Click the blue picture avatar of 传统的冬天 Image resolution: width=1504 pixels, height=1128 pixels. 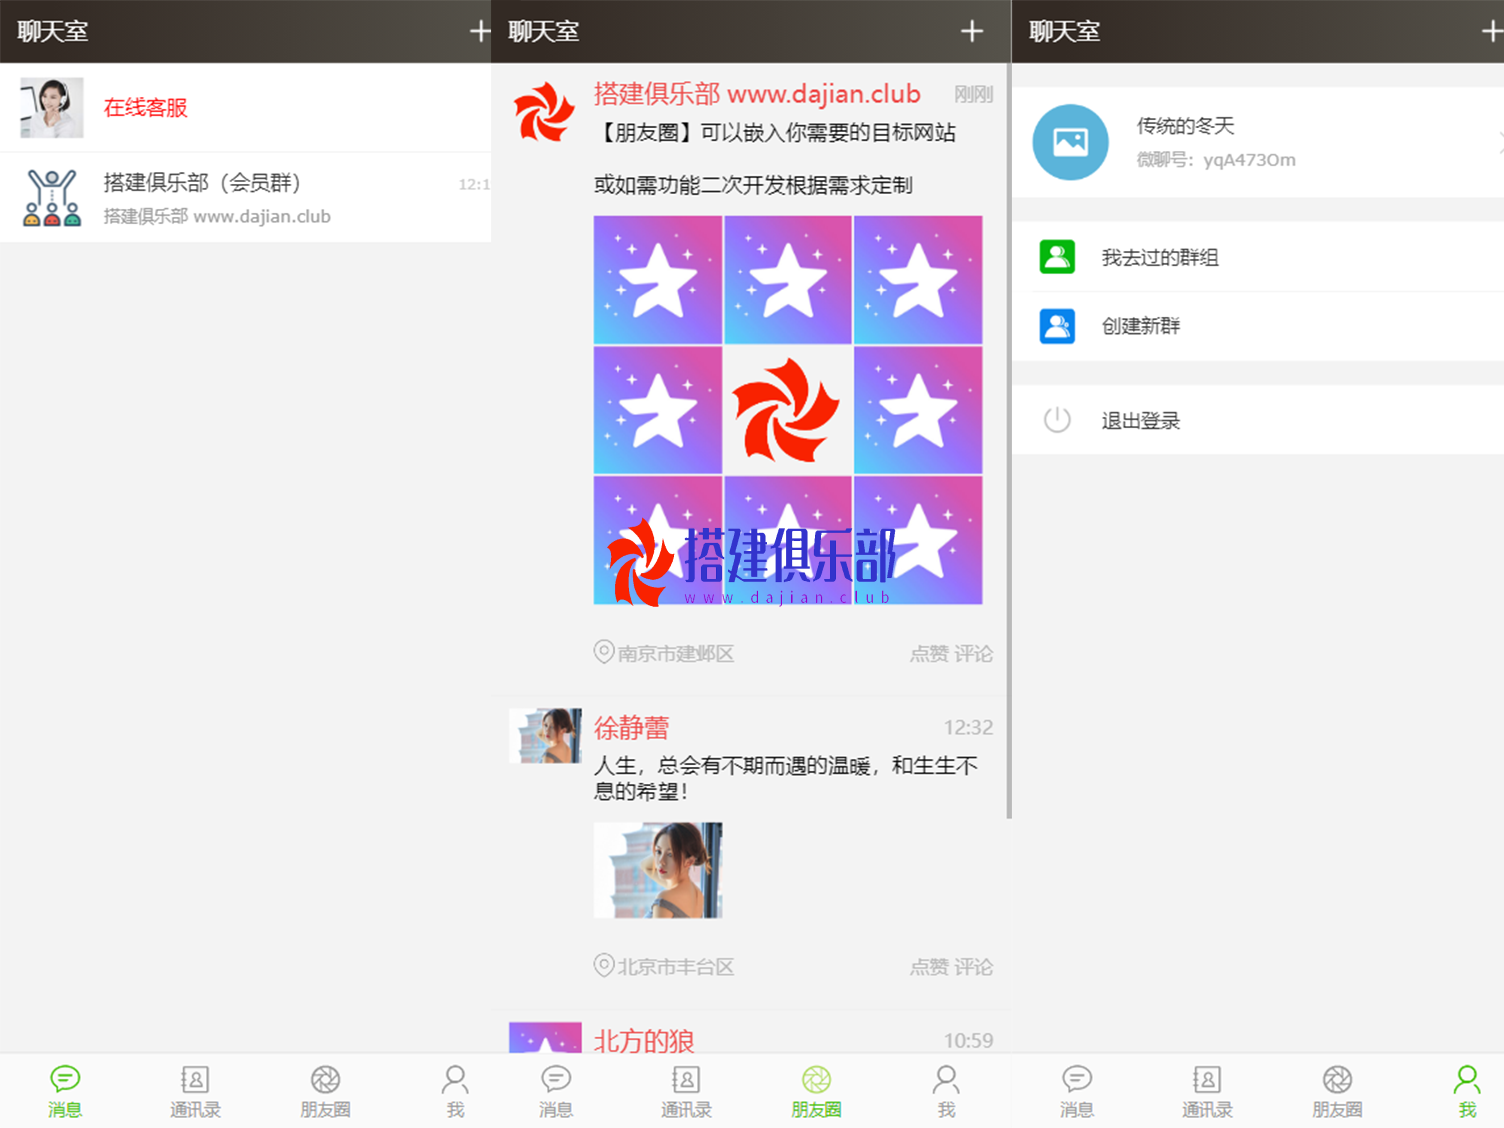[1070, 142]
